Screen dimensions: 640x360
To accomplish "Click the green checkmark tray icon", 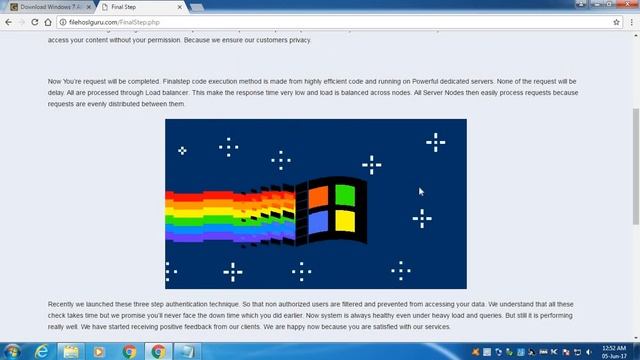I will coord(509,352).
